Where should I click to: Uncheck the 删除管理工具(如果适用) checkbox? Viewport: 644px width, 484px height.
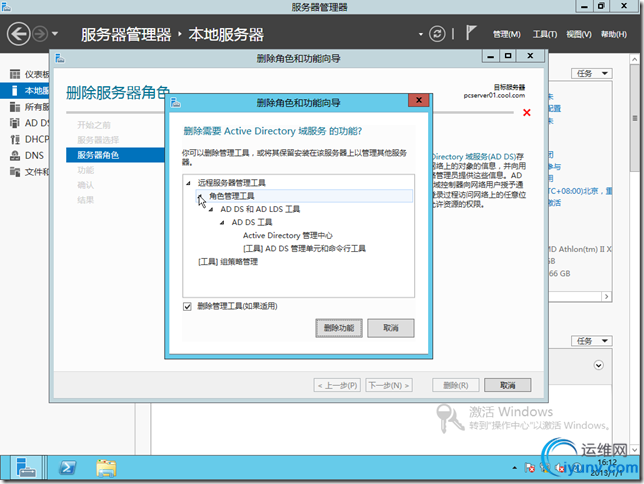[x=187, y=307]
